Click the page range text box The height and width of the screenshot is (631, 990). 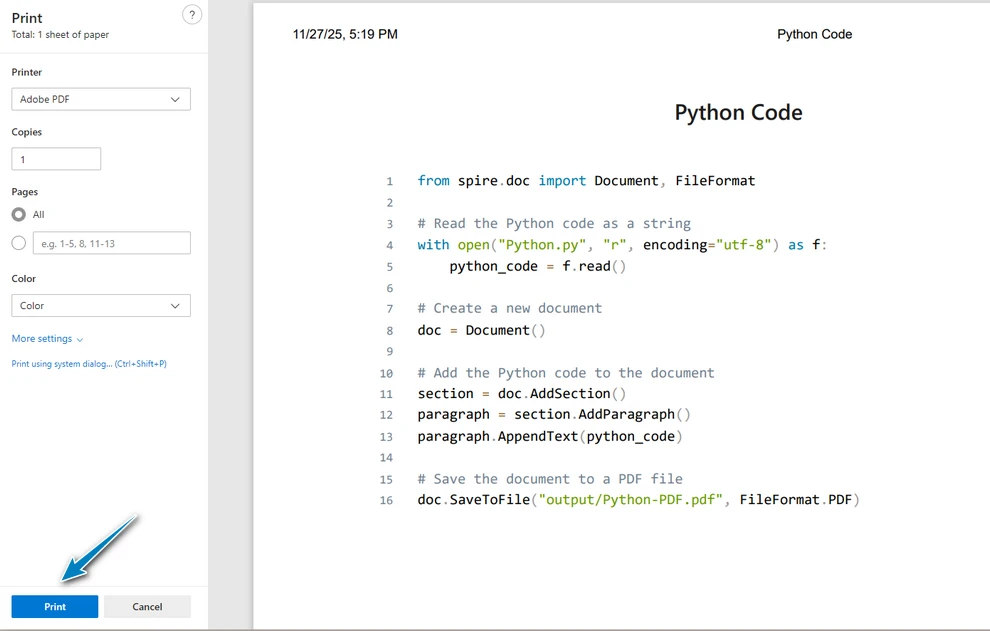[x=111, y=243]
